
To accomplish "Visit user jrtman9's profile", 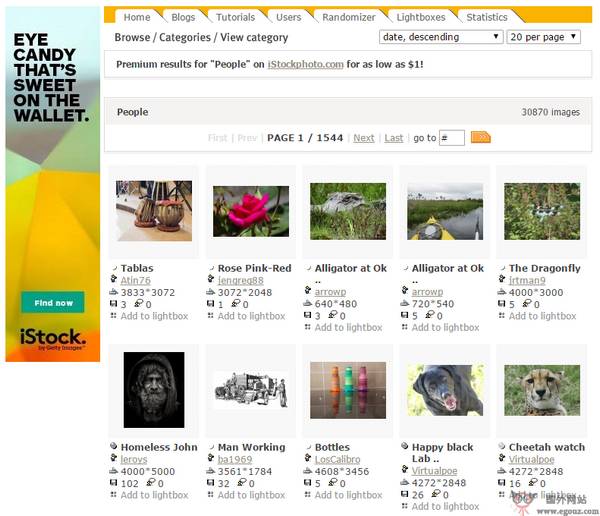I will point(527,280).
